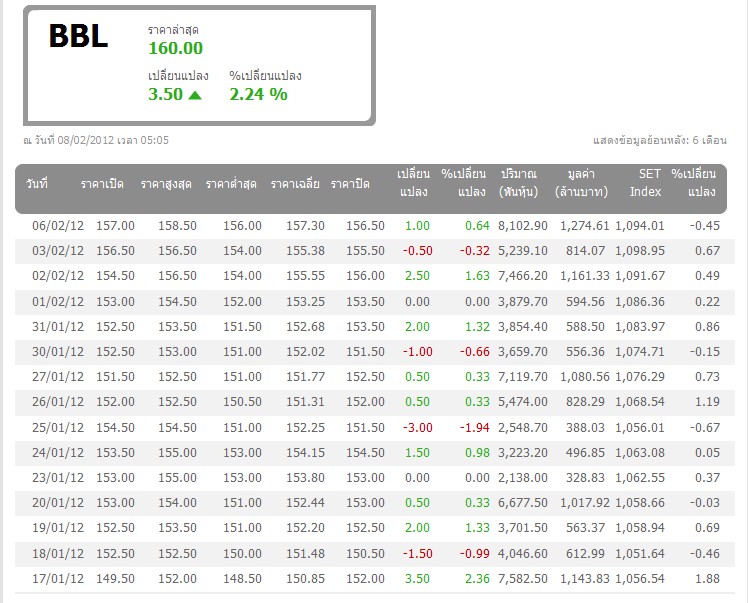Click the 2.24 % change value
The width and height of the screenshot is (748, 603).
click(258, 94)
